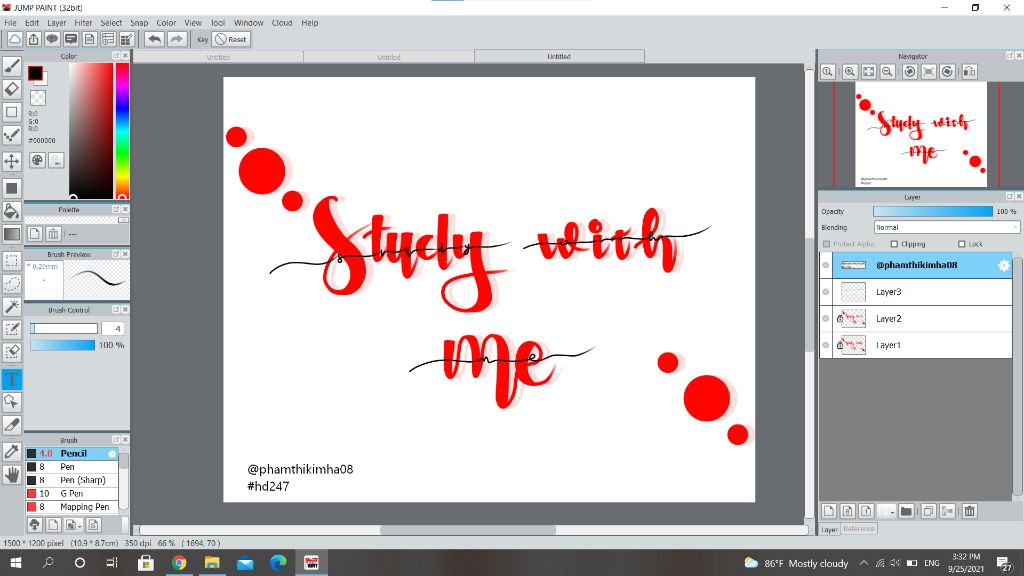The width and height of the screenshot is (1024, 576).
Task: Click the rainbow hue bar
Action: tap(122, 131)
